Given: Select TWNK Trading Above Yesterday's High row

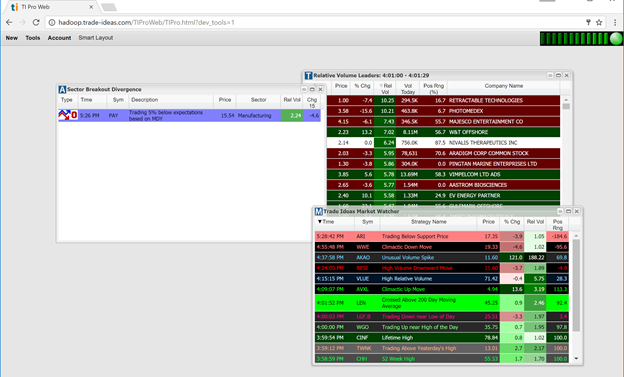Looking at the screenshot, I should [x=442, y=348].
